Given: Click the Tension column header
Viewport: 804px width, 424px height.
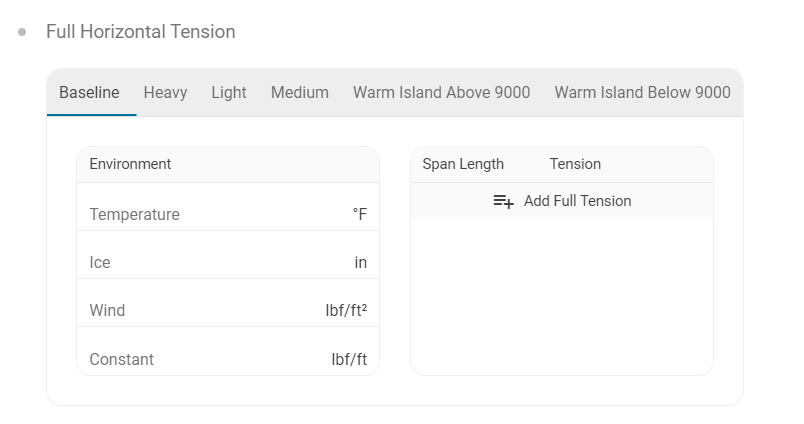Looking at the screenshot, I should pos(575,164).
